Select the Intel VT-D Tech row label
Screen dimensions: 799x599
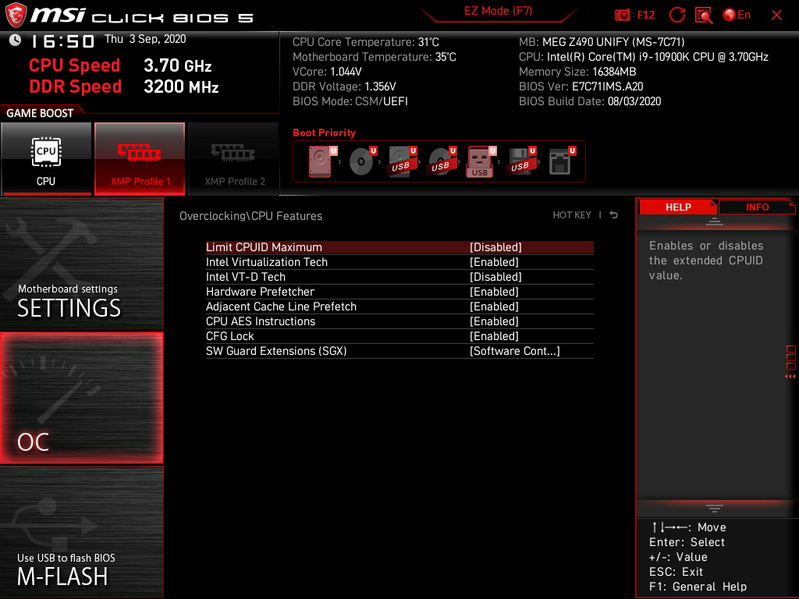[246, 277]
